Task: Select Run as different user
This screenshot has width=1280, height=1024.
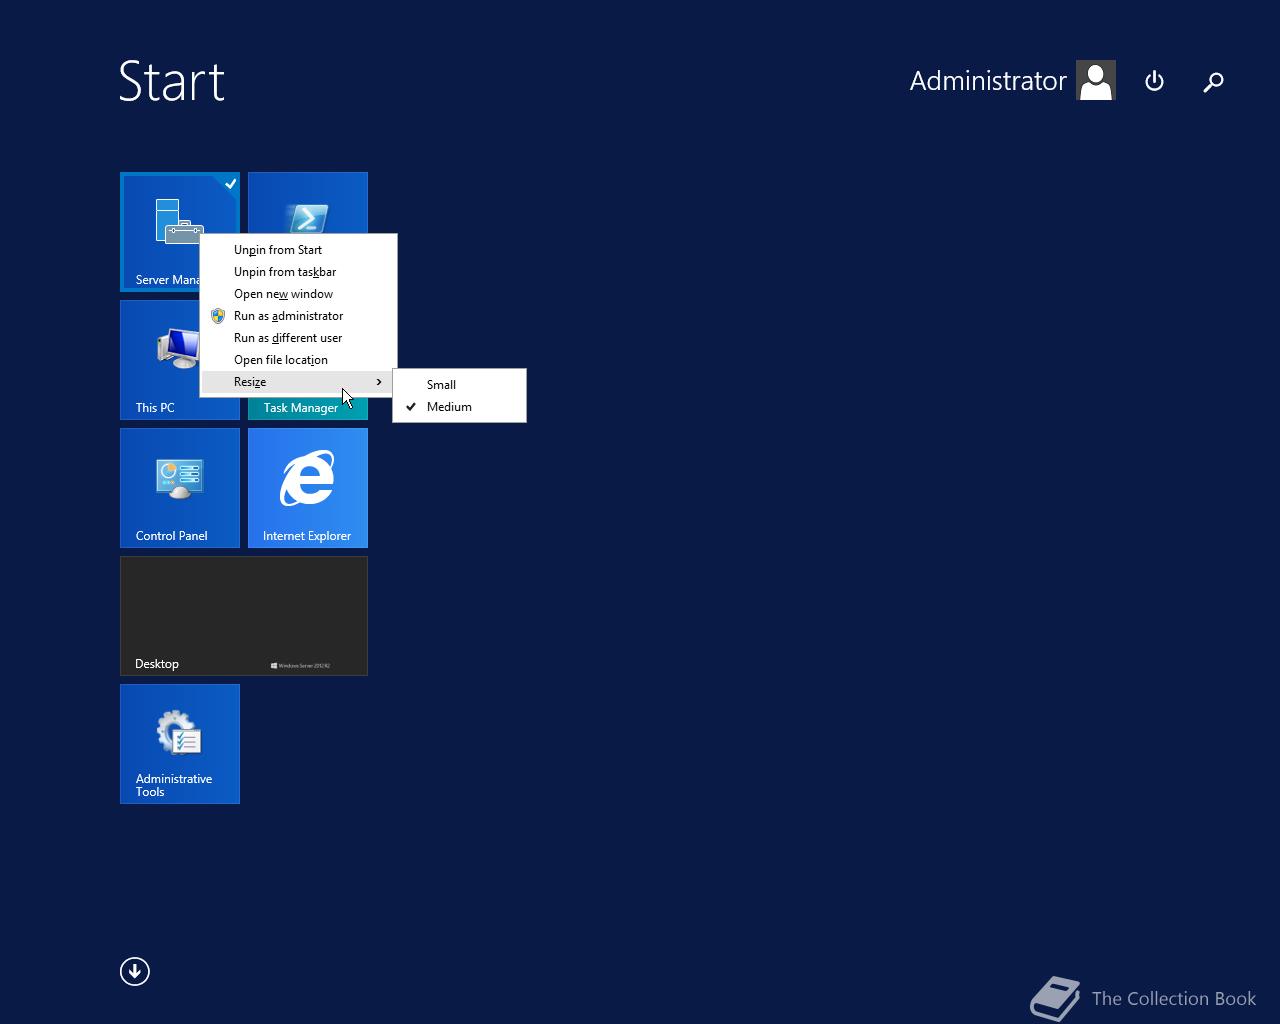Action: 298,338
